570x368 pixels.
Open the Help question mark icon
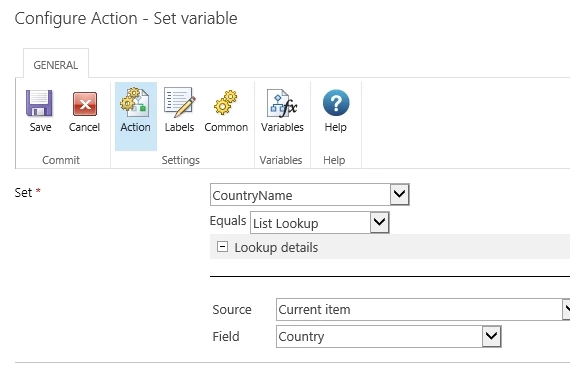[336, 103]
